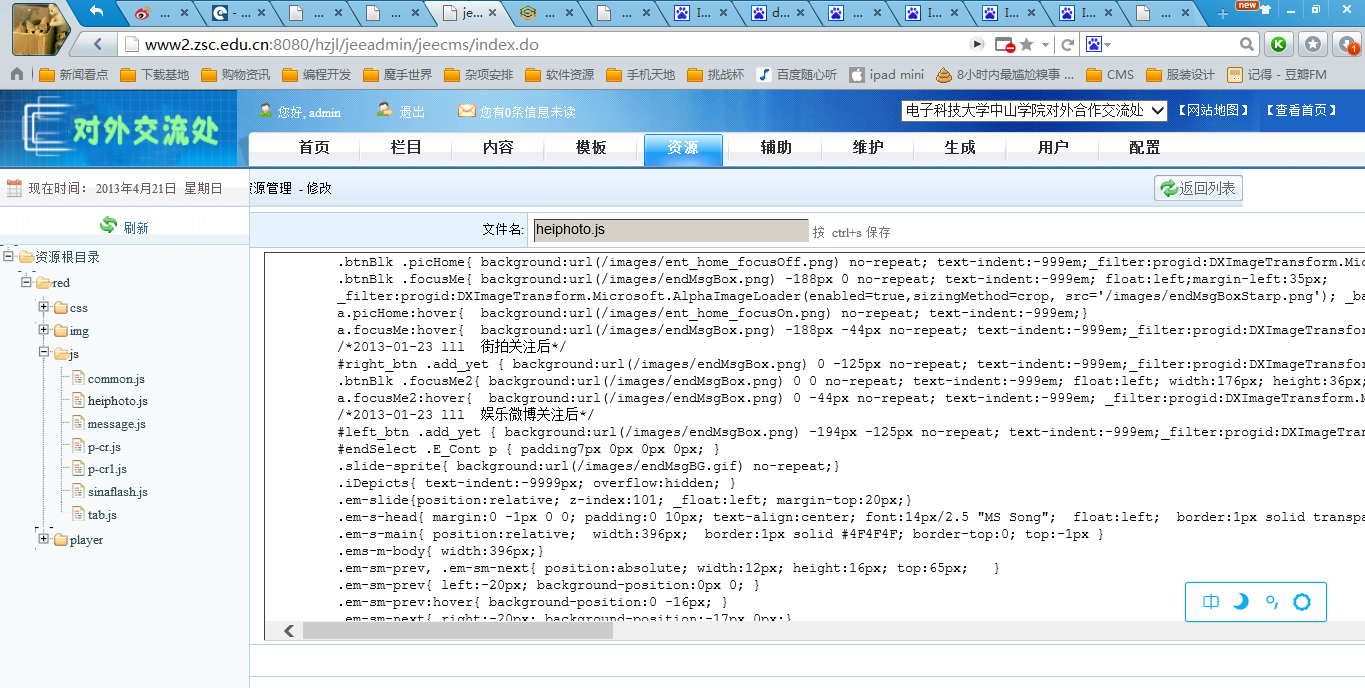This screenshot has height=688, width=1365.
Task: Open sinaflash.js in the file tree
Action: [117, 492]
